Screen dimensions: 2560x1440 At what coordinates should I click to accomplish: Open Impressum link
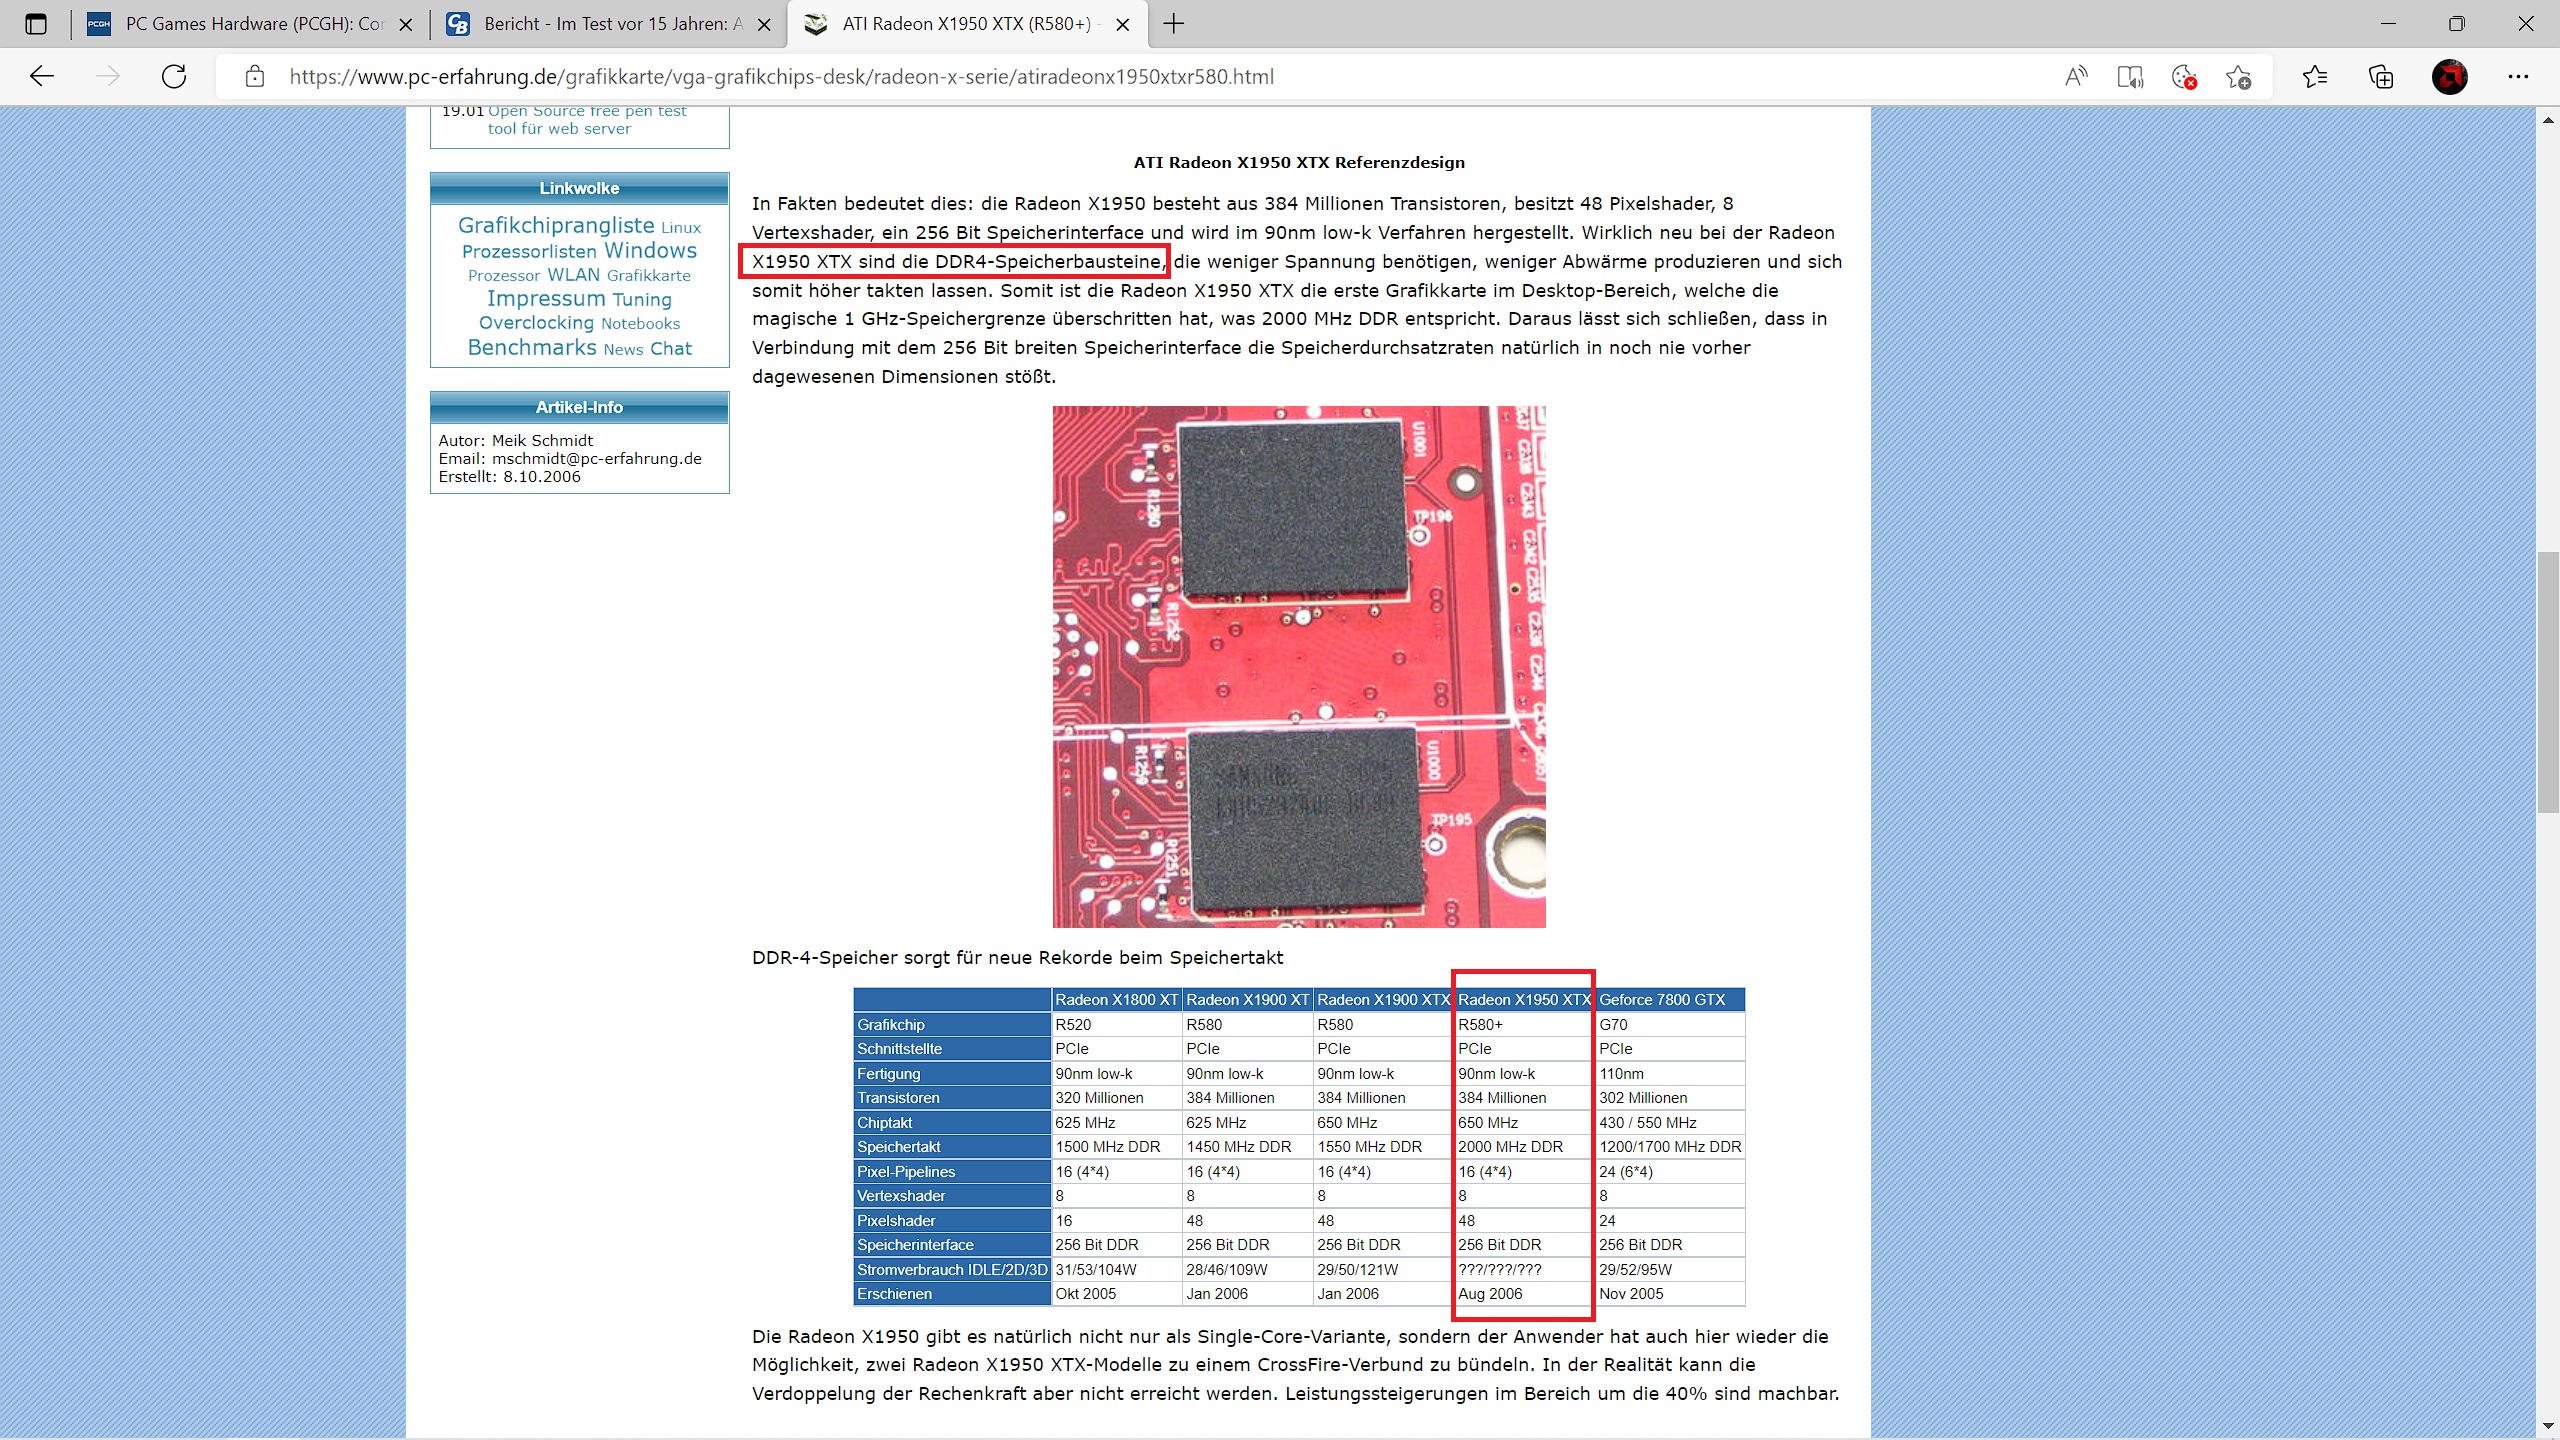pos(546,298)
